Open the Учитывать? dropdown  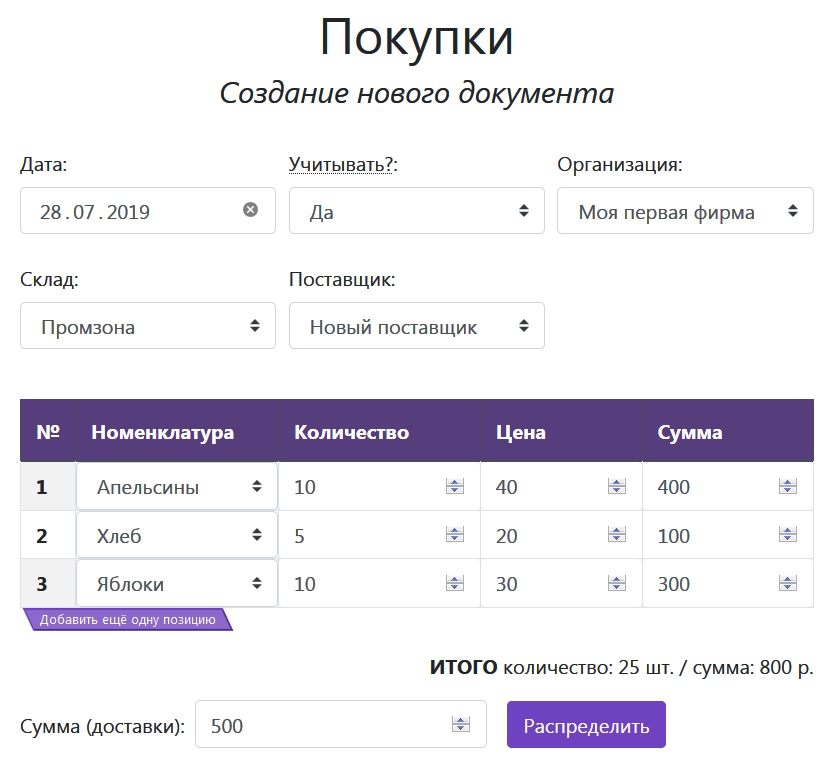click(416, 211)
